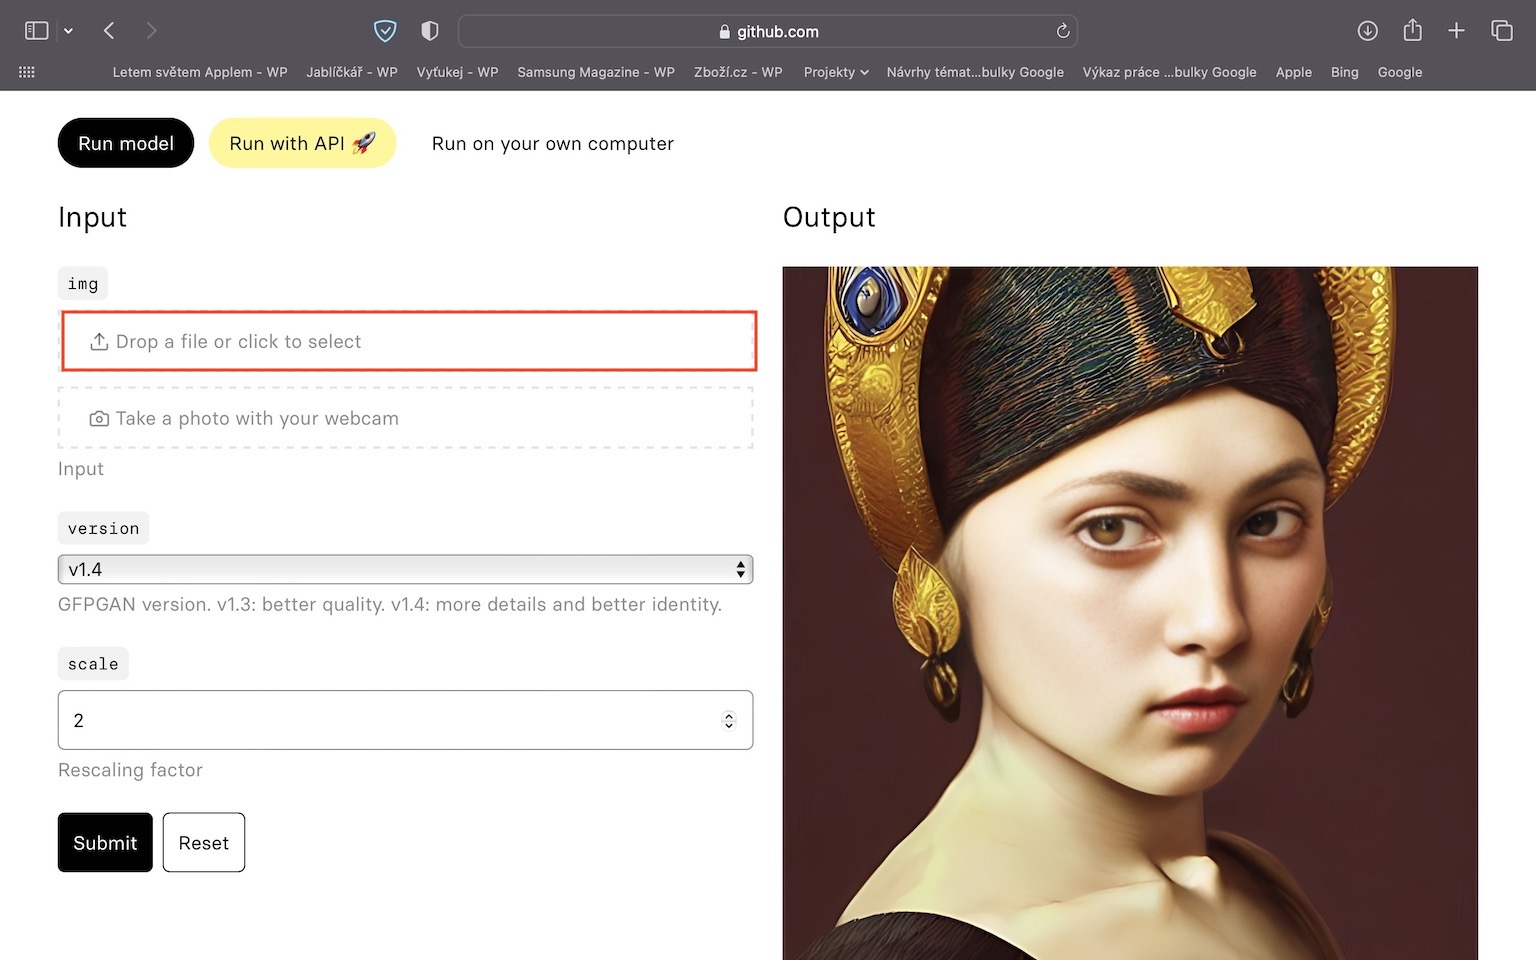
Task: Open the version v1.4 dropdown
Action: click(405, 569)
